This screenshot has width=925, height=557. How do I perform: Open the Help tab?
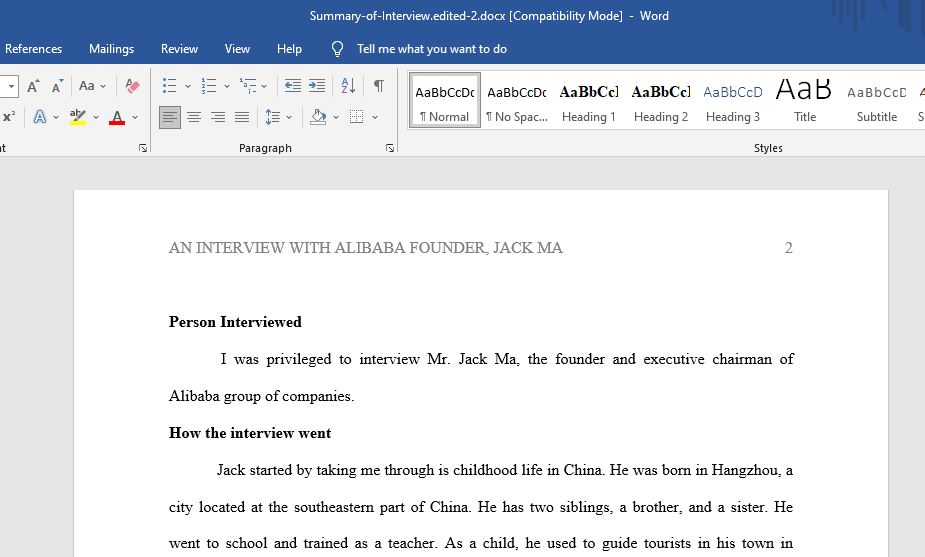tap(289, 49)
